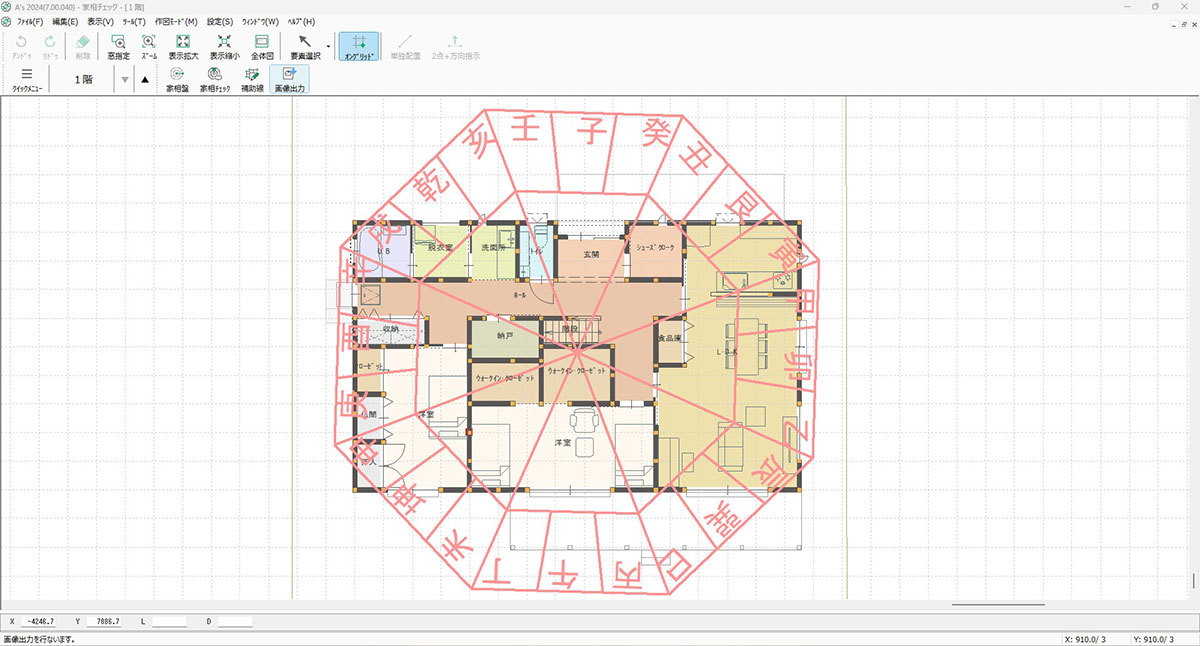
Task: Click the 表示拡大 enlarge view icon
Action: tap(183, 46)
